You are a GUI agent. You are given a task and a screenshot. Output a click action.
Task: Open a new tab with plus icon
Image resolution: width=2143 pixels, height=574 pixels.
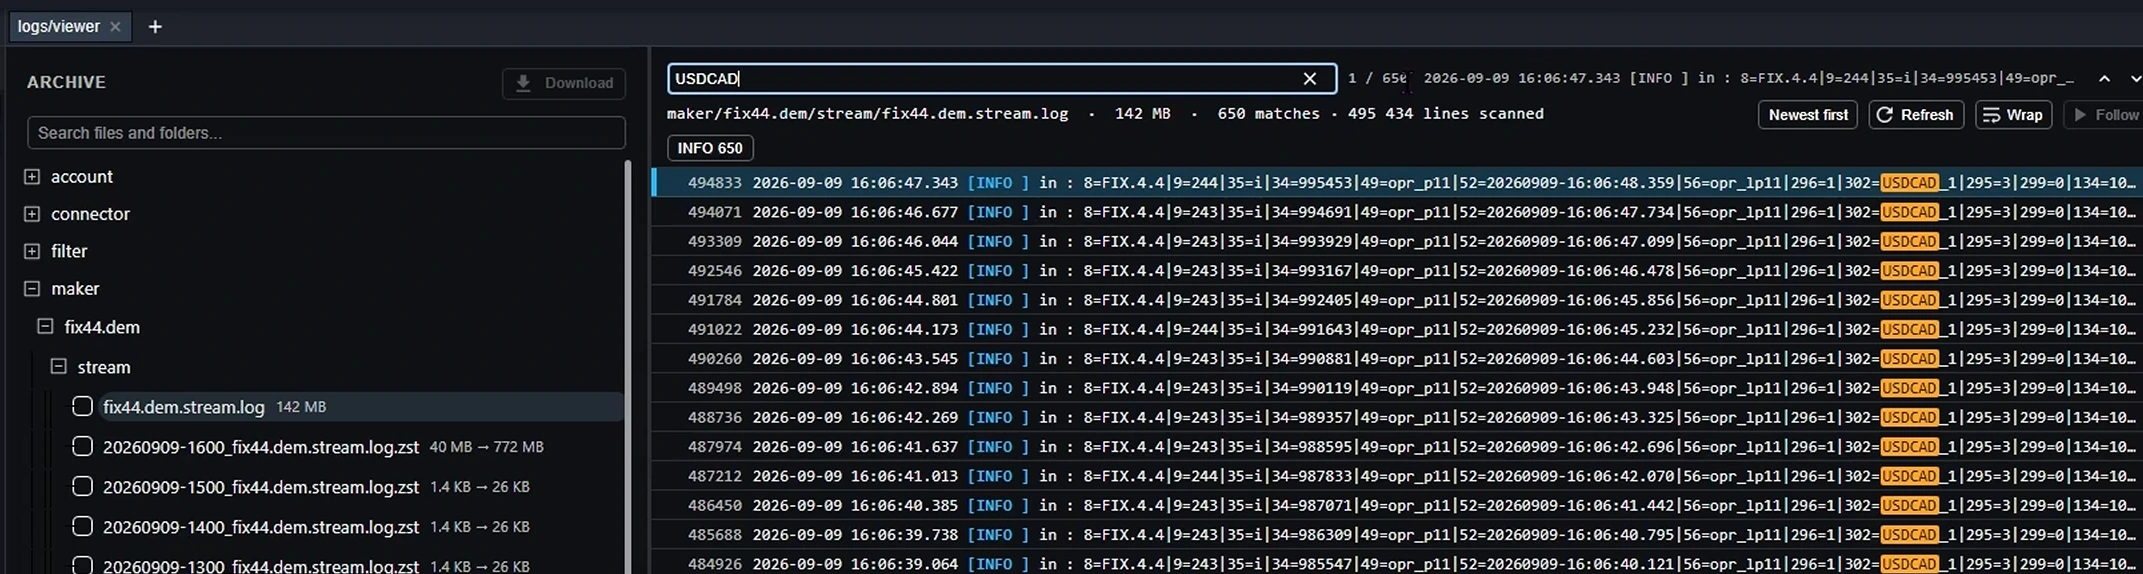point(155,27)
